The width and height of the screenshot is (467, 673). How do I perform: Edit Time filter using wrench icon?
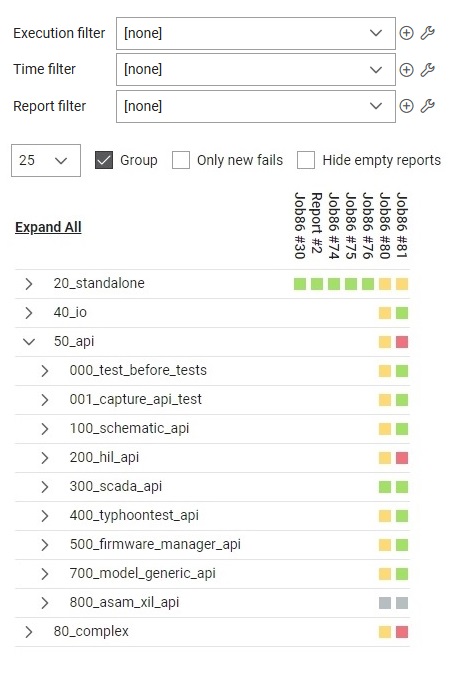point(428,70)
